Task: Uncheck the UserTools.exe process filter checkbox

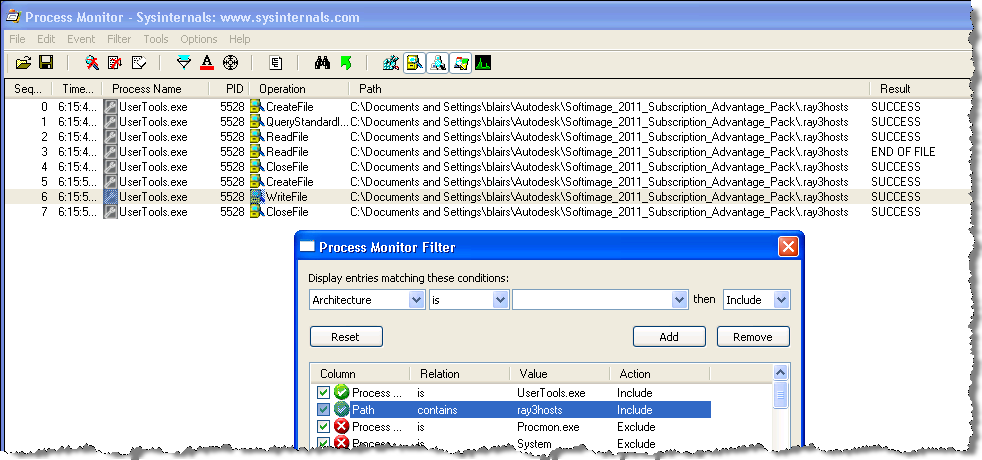Action: coord(324,393)
